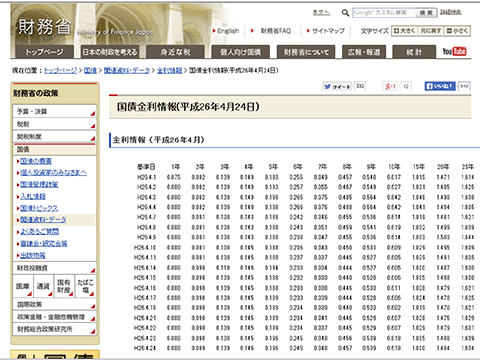The height and width of the screenshot is (360, 480).
Task: Open the YouTube channel logo
Action: click(x=454, y=51)
